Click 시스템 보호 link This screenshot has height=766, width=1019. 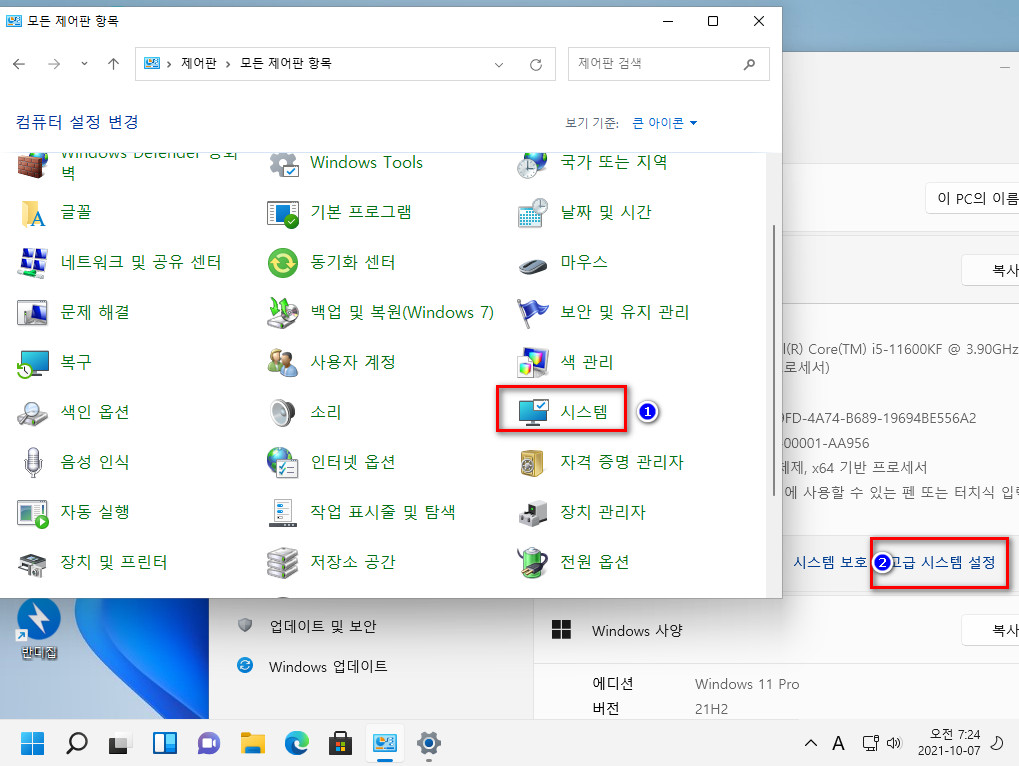(x=830, y=562)
